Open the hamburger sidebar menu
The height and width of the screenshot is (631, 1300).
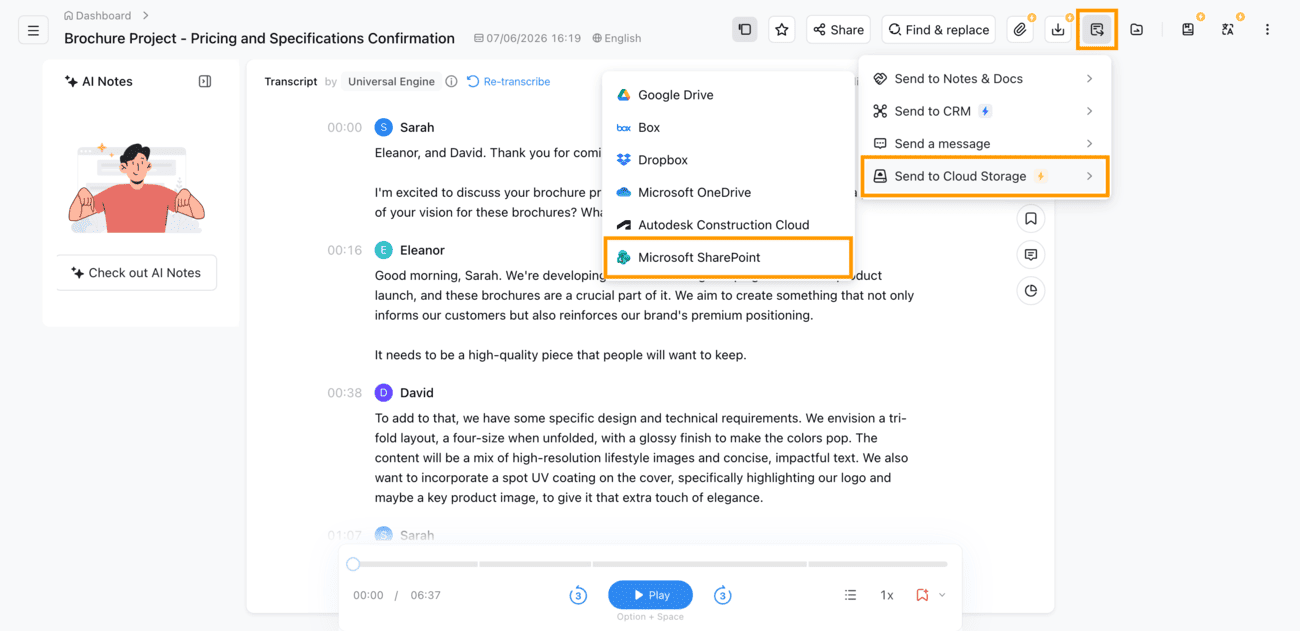point(33,30)
